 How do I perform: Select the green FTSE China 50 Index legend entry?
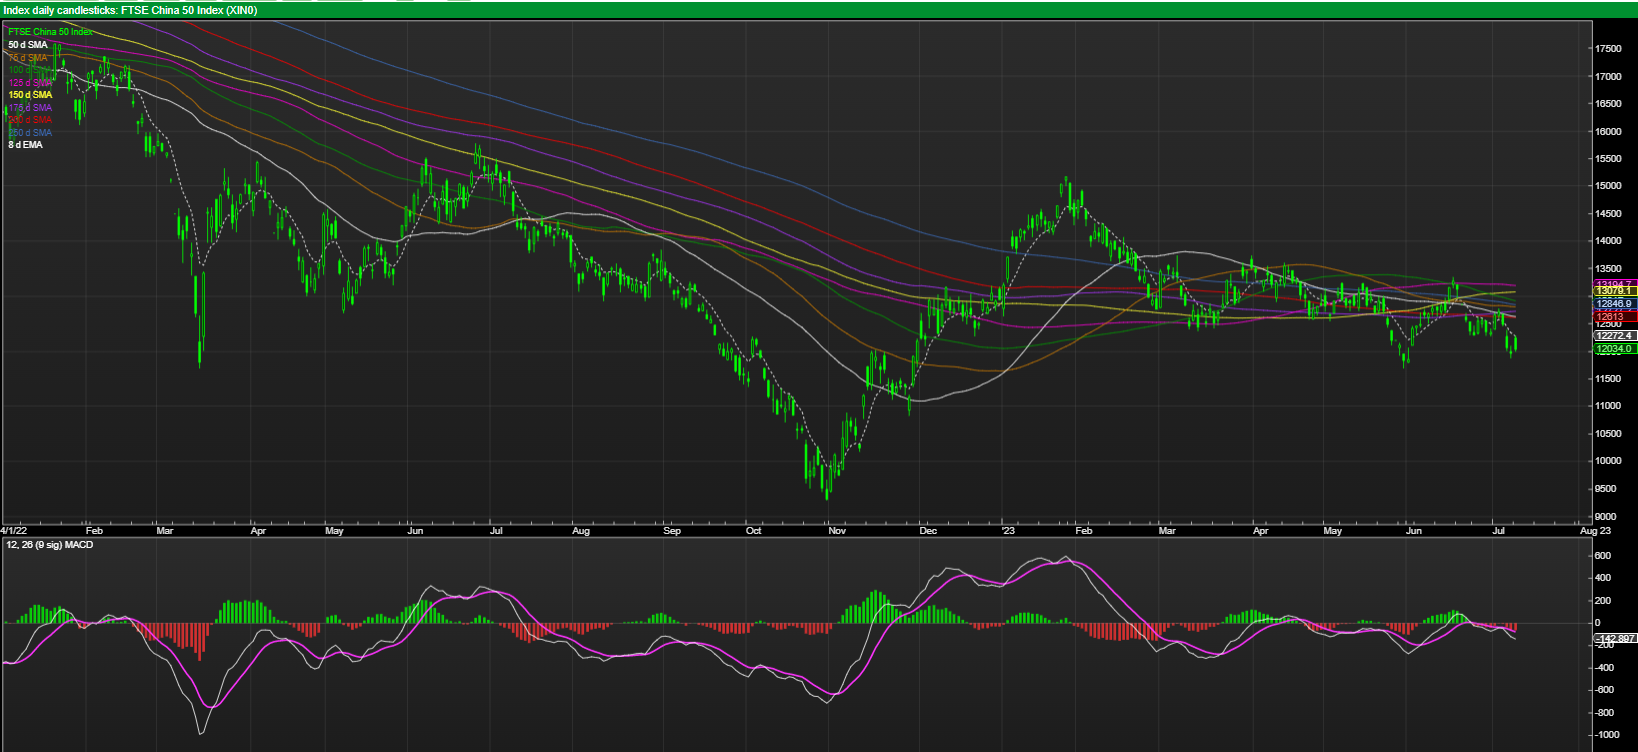point(50,32)
